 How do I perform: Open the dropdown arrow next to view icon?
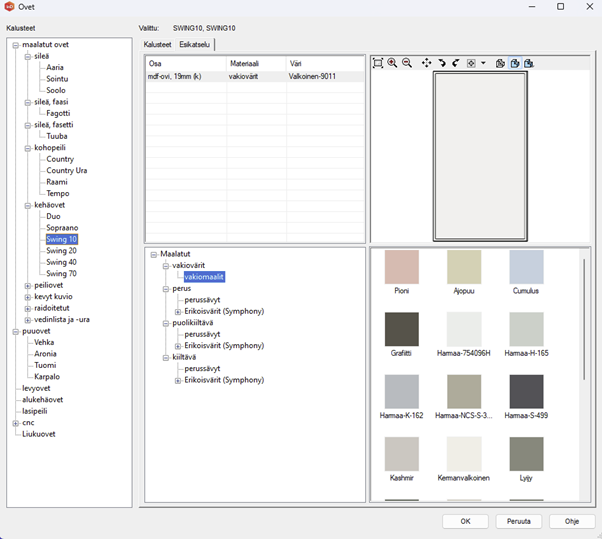point(484,63)
